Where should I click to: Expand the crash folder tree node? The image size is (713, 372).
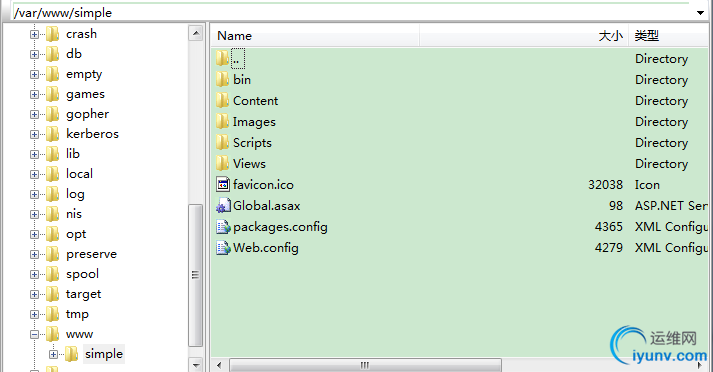point(35,34)
